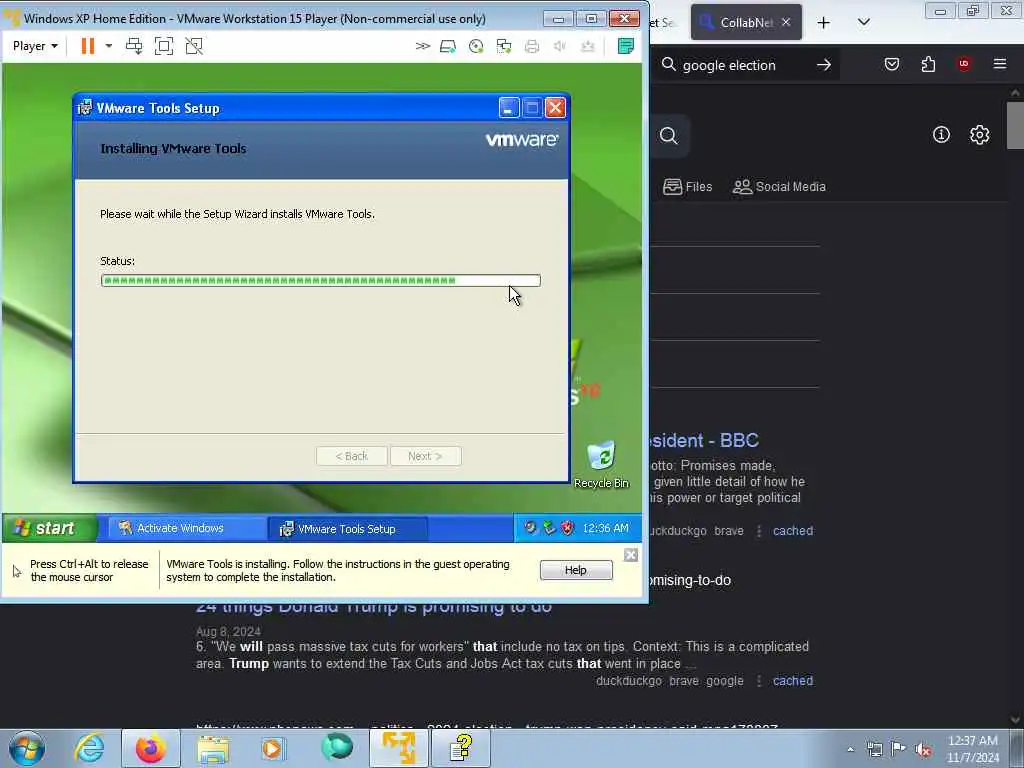1024x768 pixels.
Task: Click the VMware Tools Setup progress bar
Action: tap(321, 281)
